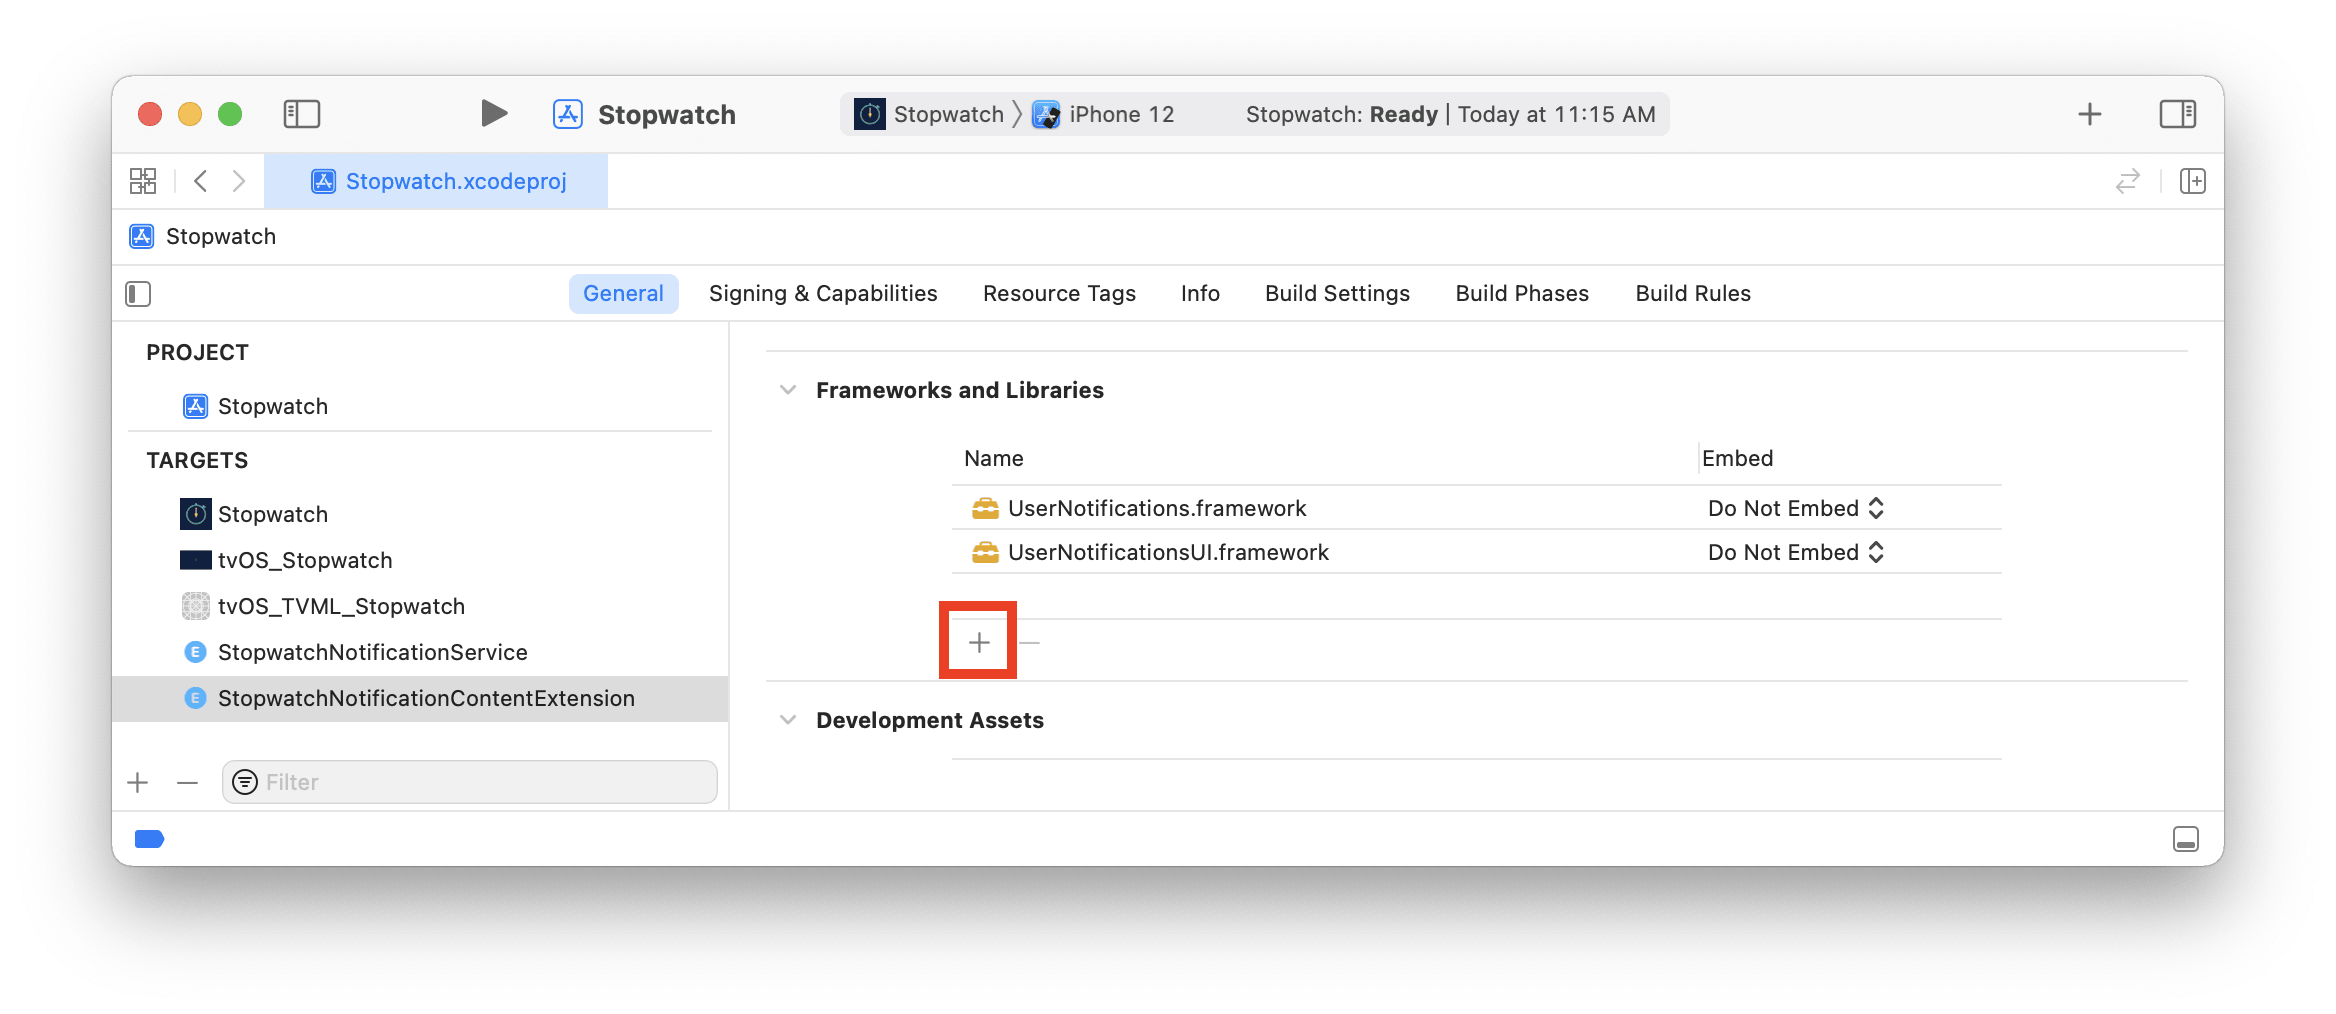Open the Embed dropdown for UserNotifications.framework
The height and width of the screenshot is (1014, 2336).
point(1795,508)
